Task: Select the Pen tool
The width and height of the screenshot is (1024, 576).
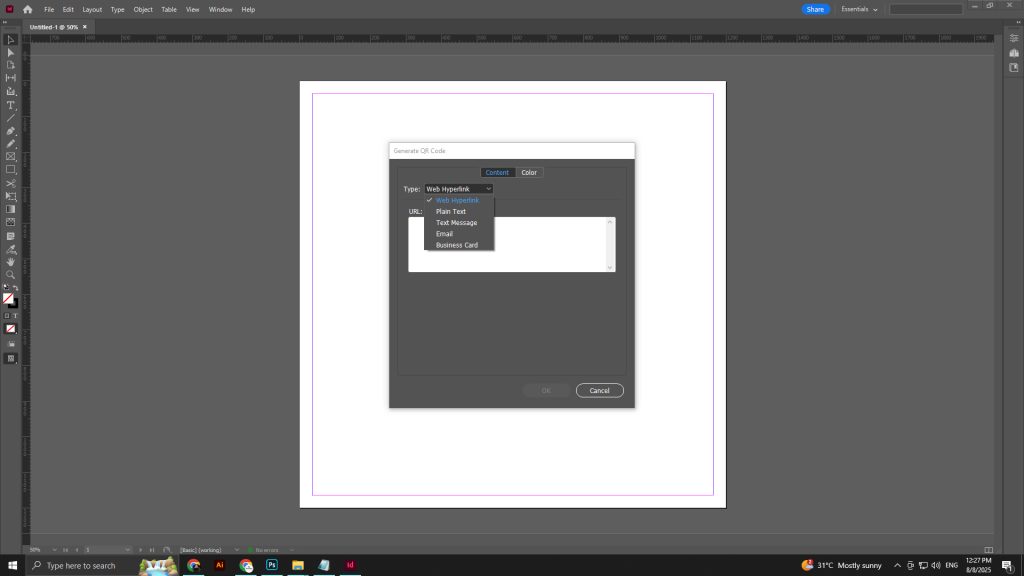Action: coord(11,131)
